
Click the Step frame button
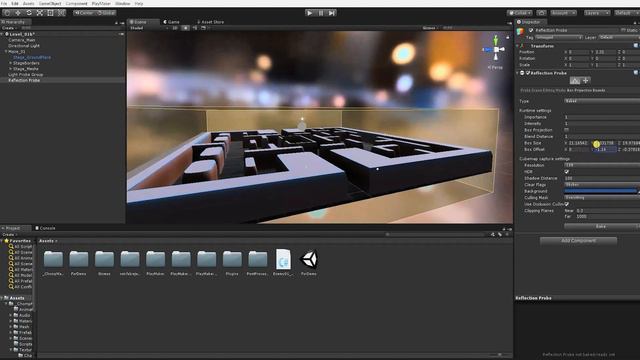pyautogui.click(x=332, y=13)
